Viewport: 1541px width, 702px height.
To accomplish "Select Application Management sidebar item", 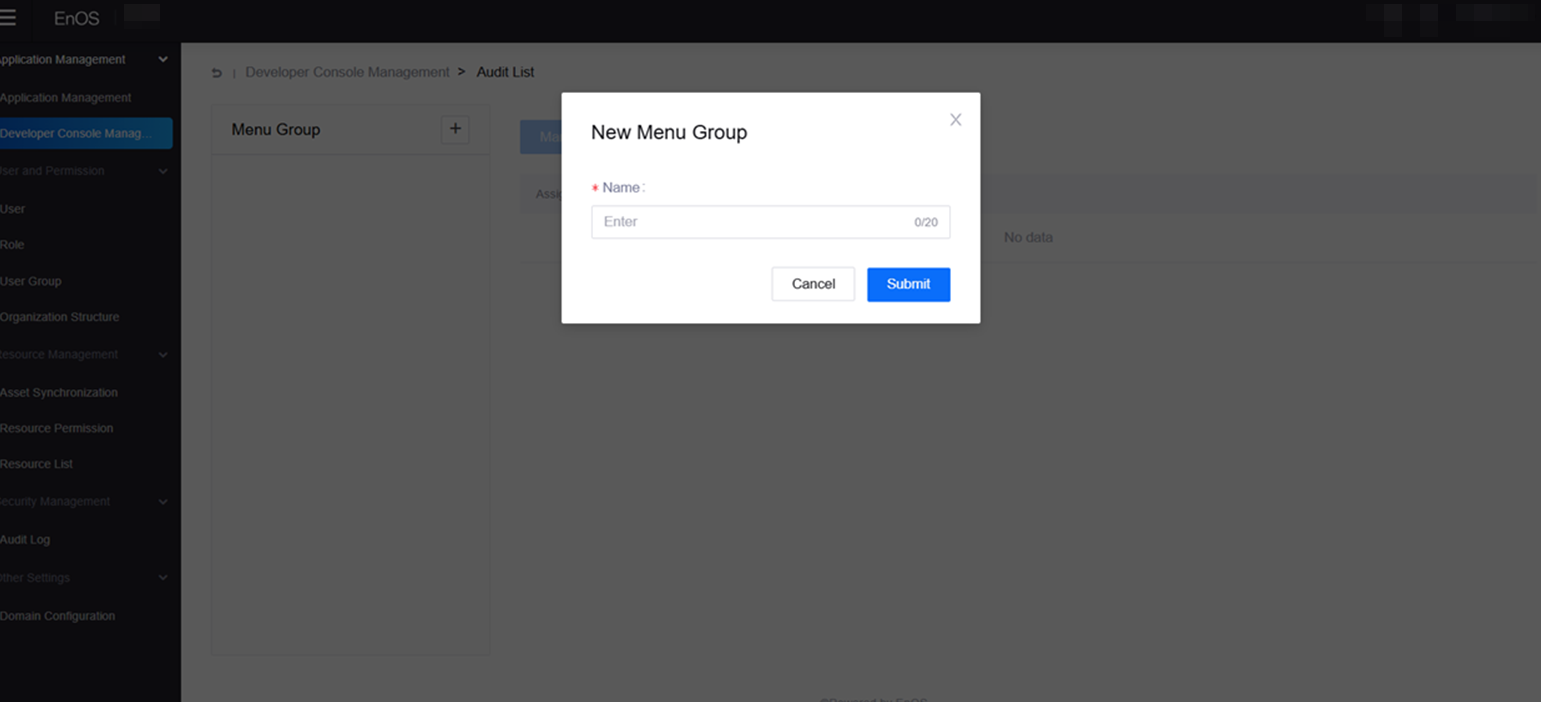I will click(x=66, y=98).
